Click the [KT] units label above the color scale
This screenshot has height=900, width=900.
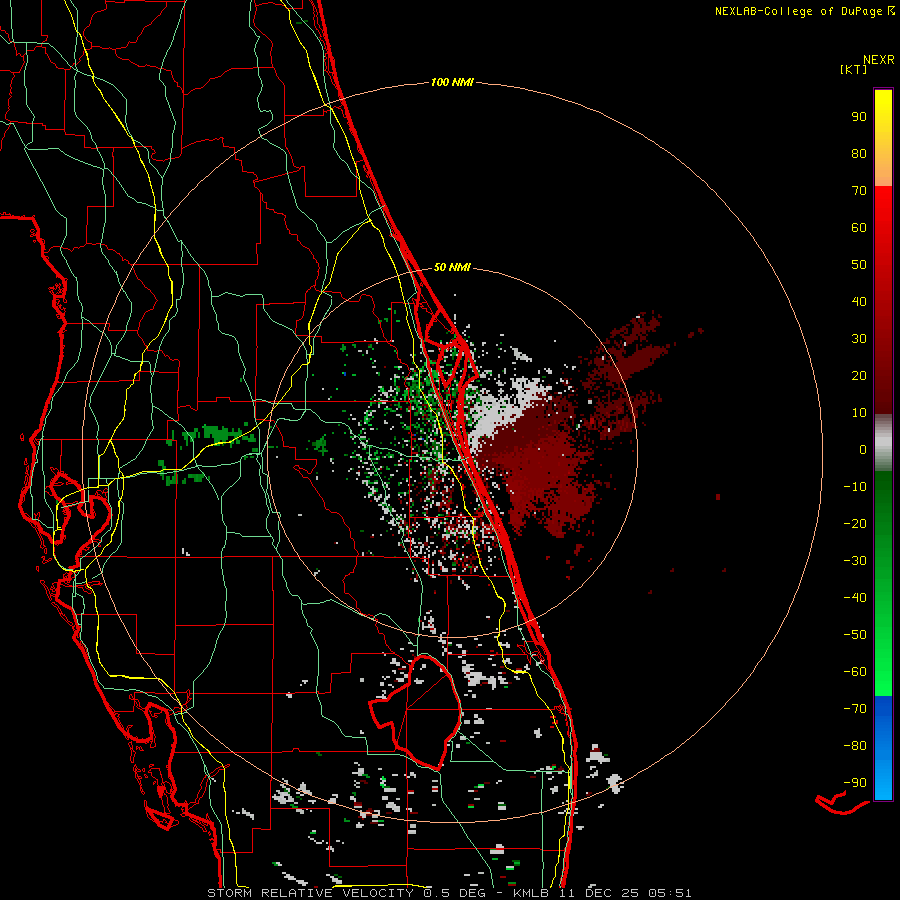pos(854,69)
